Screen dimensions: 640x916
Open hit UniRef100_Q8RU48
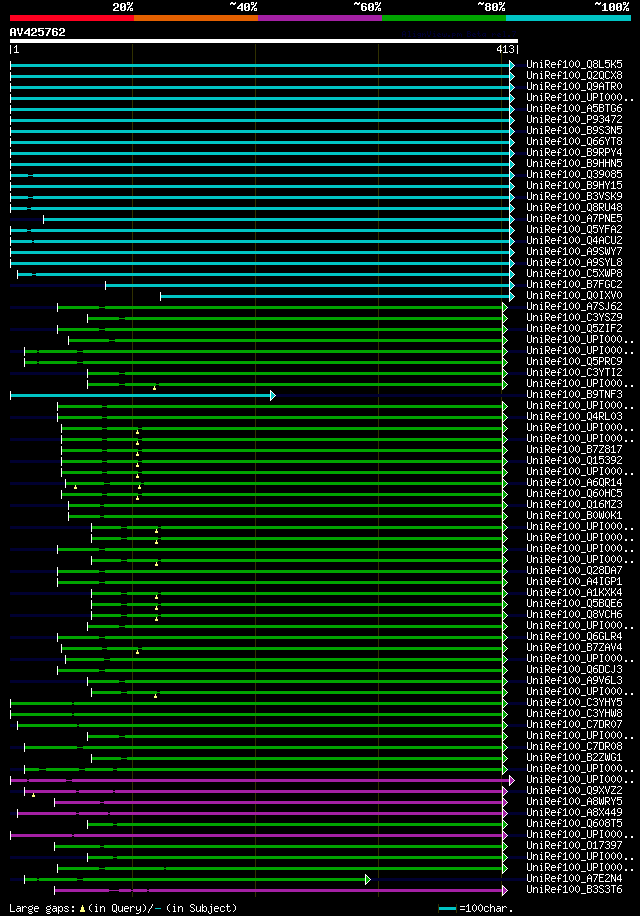574,207
